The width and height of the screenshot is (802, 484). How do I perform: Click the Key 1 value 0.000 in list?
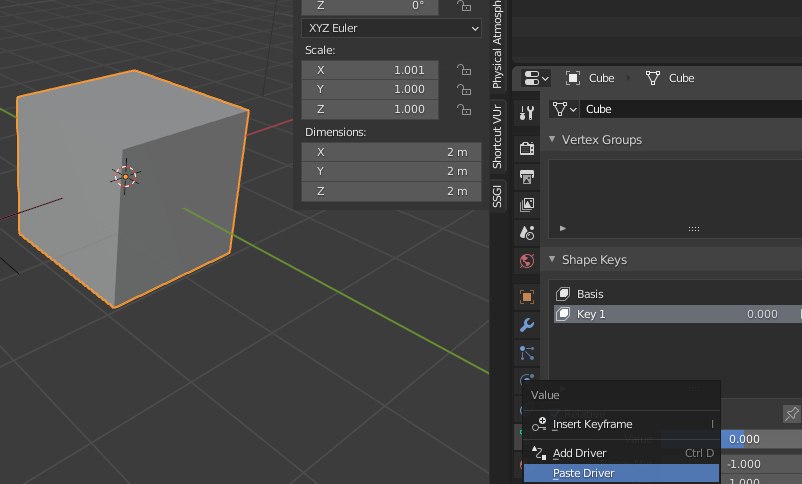point(762,314)
